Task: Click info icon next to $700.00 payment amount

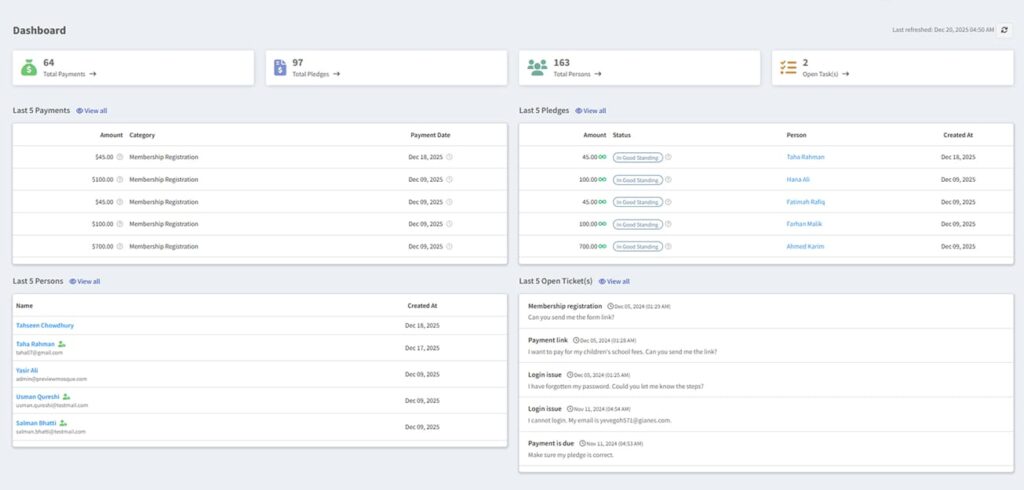Action: [x=120, y=247]
